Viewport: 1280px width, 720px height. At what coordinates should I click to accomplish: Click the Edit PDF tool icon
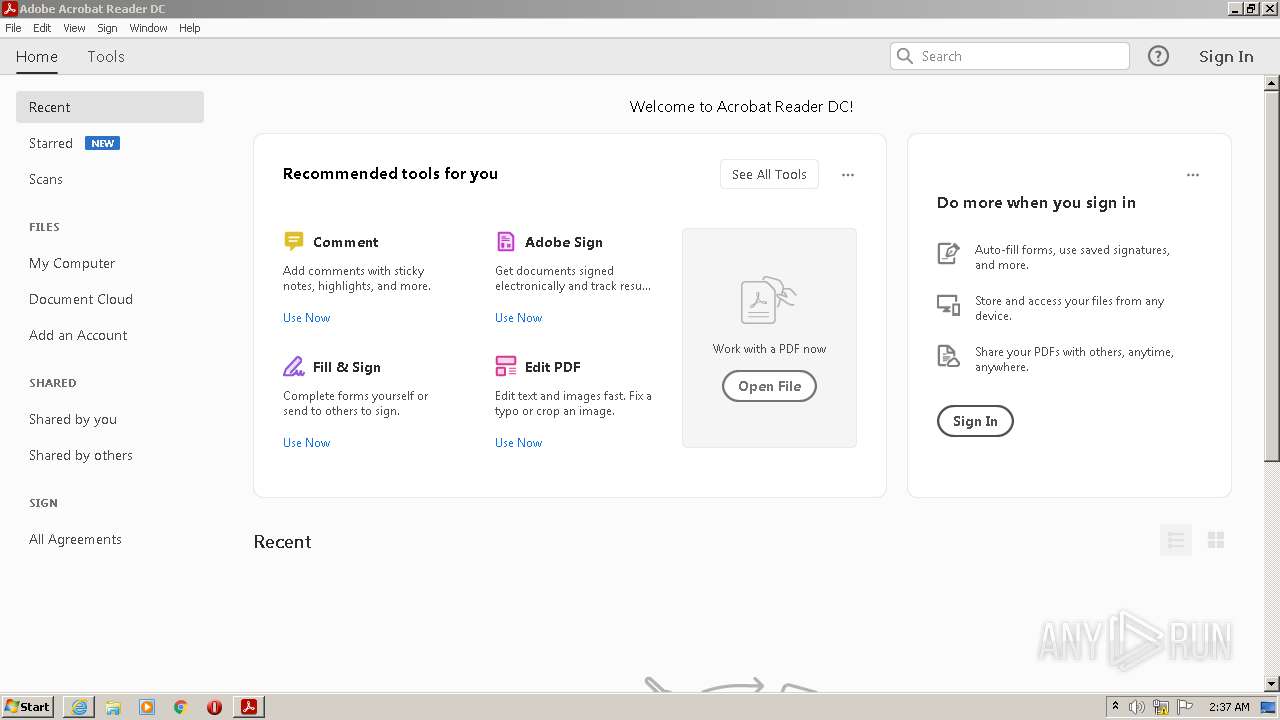505,366
